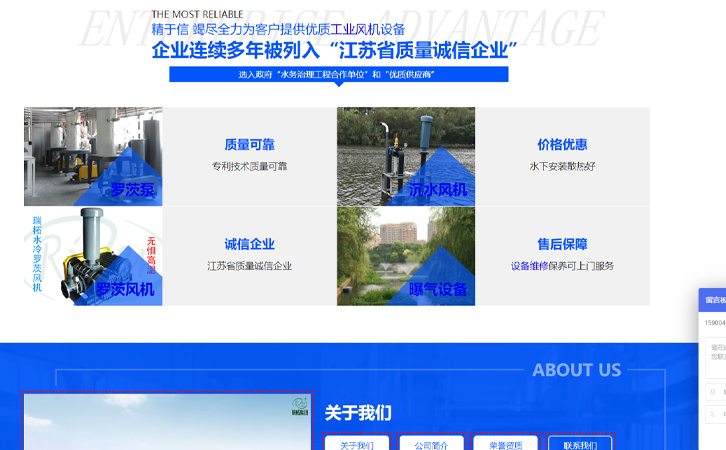Image resolution: width=726 pixels, height=450 pixels.
Task: Click the person icon name field
Action: point(715,392)
